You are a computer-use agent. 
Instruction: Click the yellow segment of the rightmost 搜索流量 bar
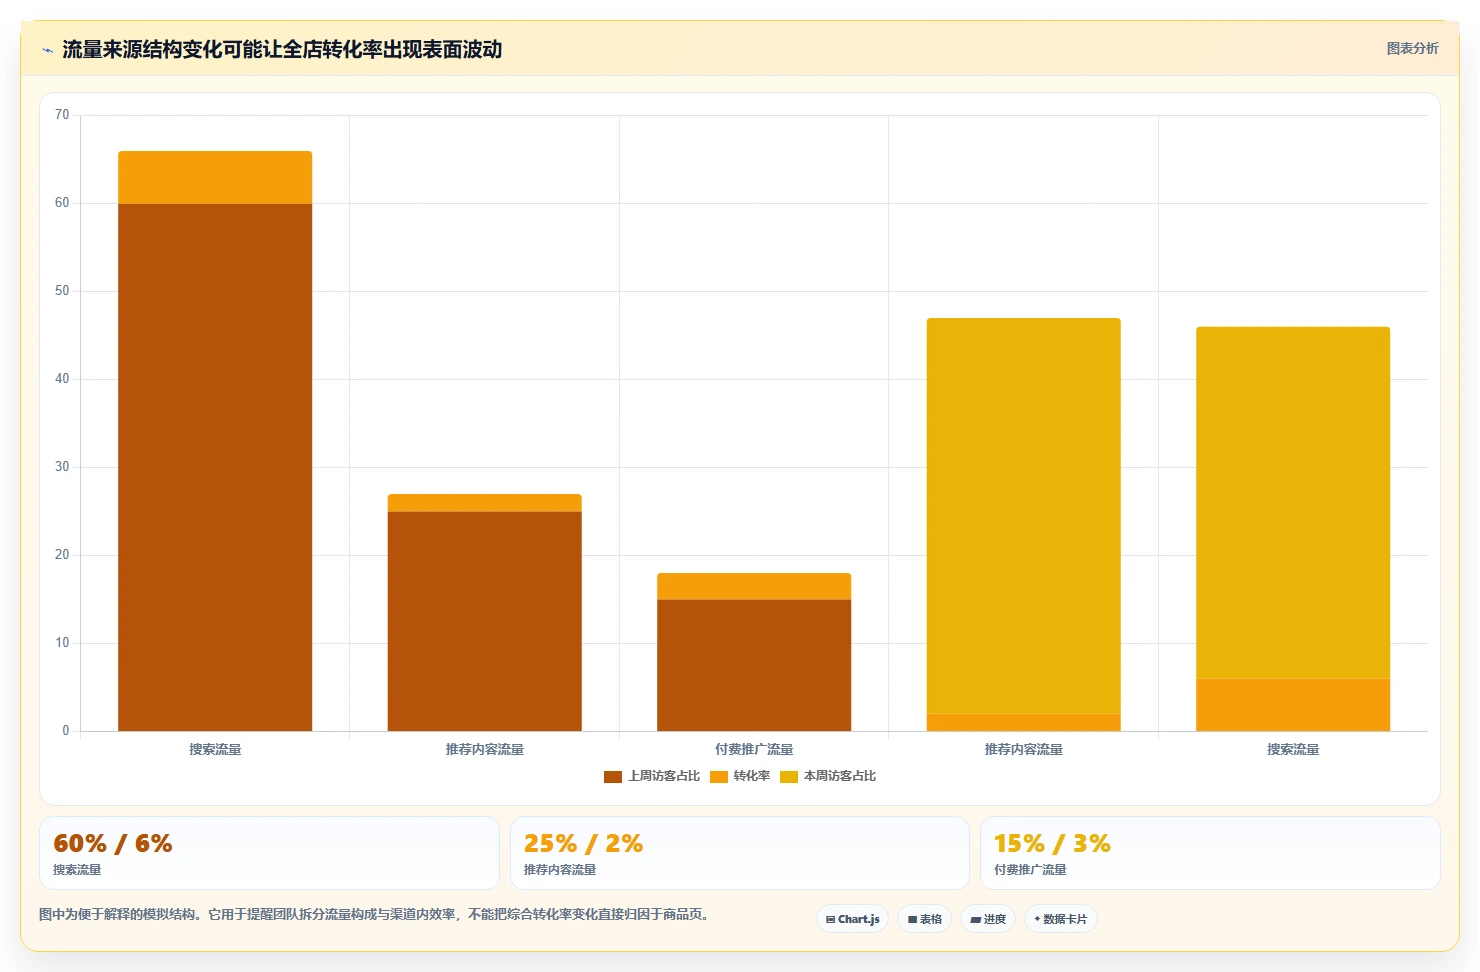click(1293, 503)
